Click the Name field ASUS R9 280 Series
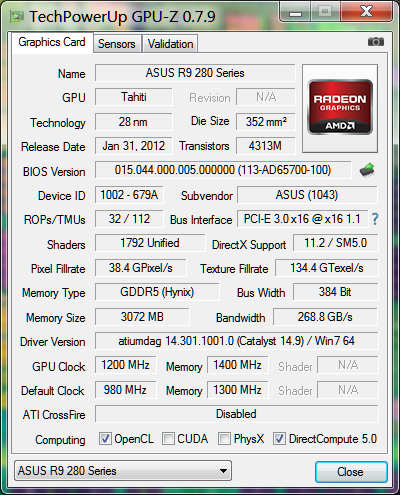Screen dimensions: 402x497 pyautogui.click(x=195, y=73)
